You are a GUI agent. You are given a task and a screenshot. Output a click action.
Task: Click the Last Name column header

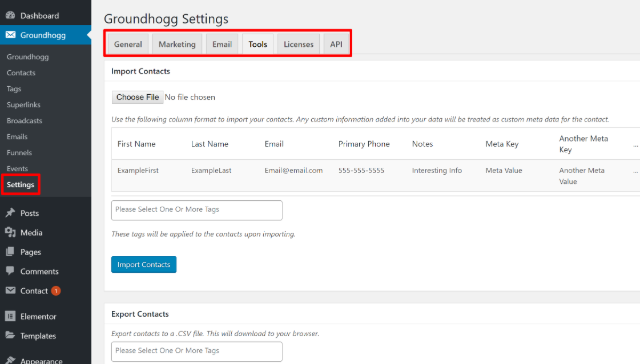210,144
